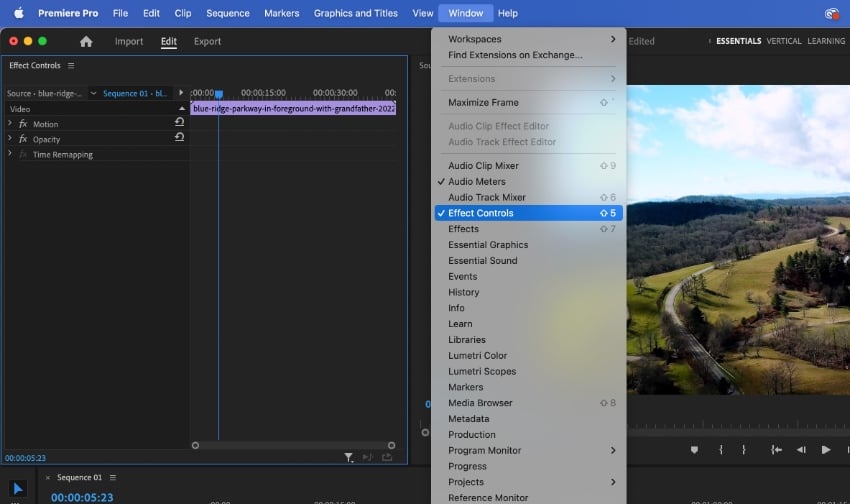850x504 pixels.
Task: Open the Sequence 01 panel menu icon
Action: 113,477
